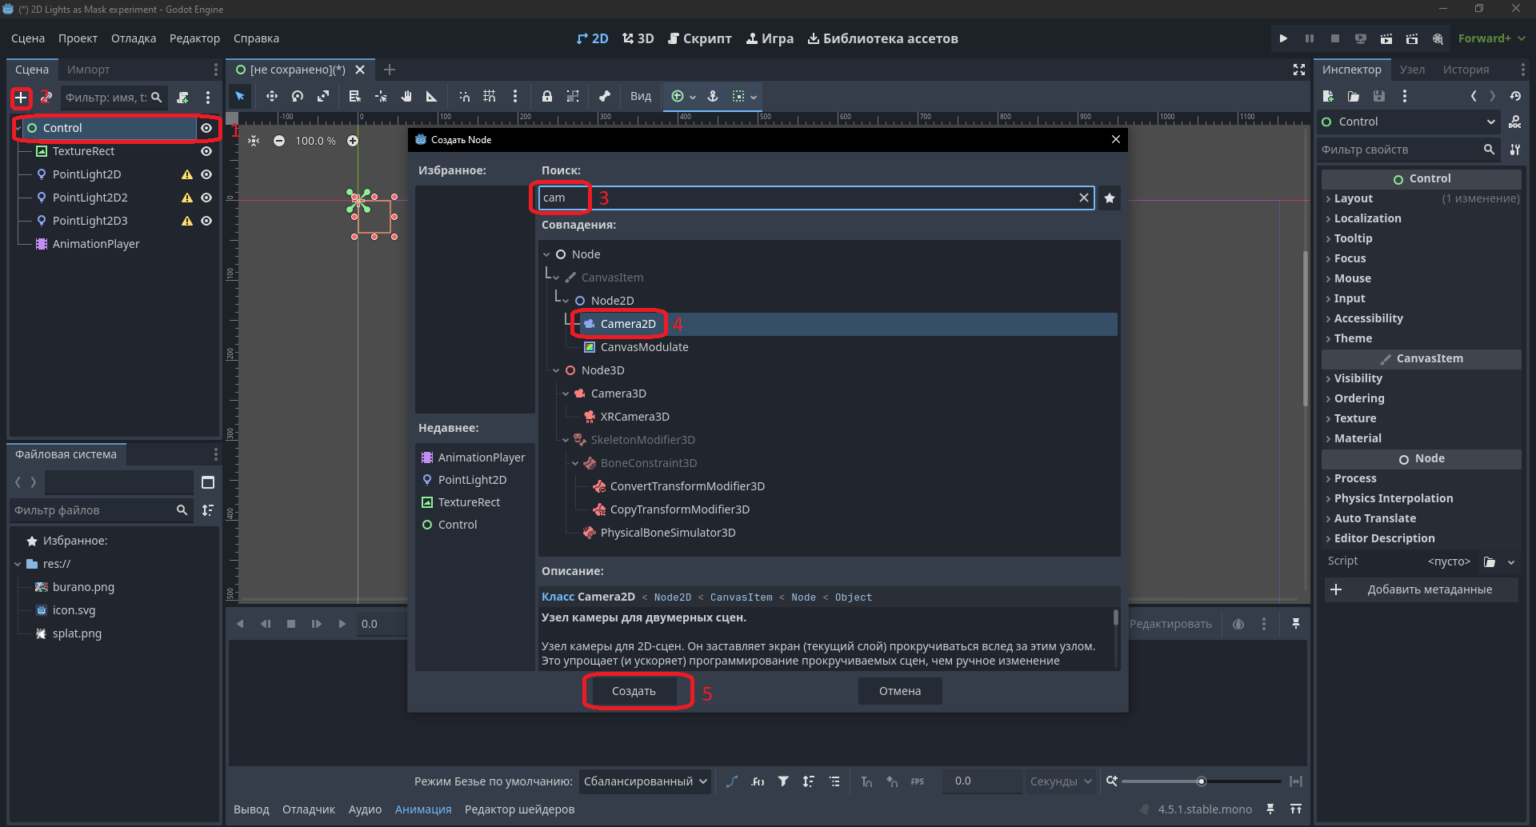The width and height of the screenshot is (1536, 827).
Task: Open the default Bezier mode dropdown (Сбалансированный)
Action: coord(645,781)
